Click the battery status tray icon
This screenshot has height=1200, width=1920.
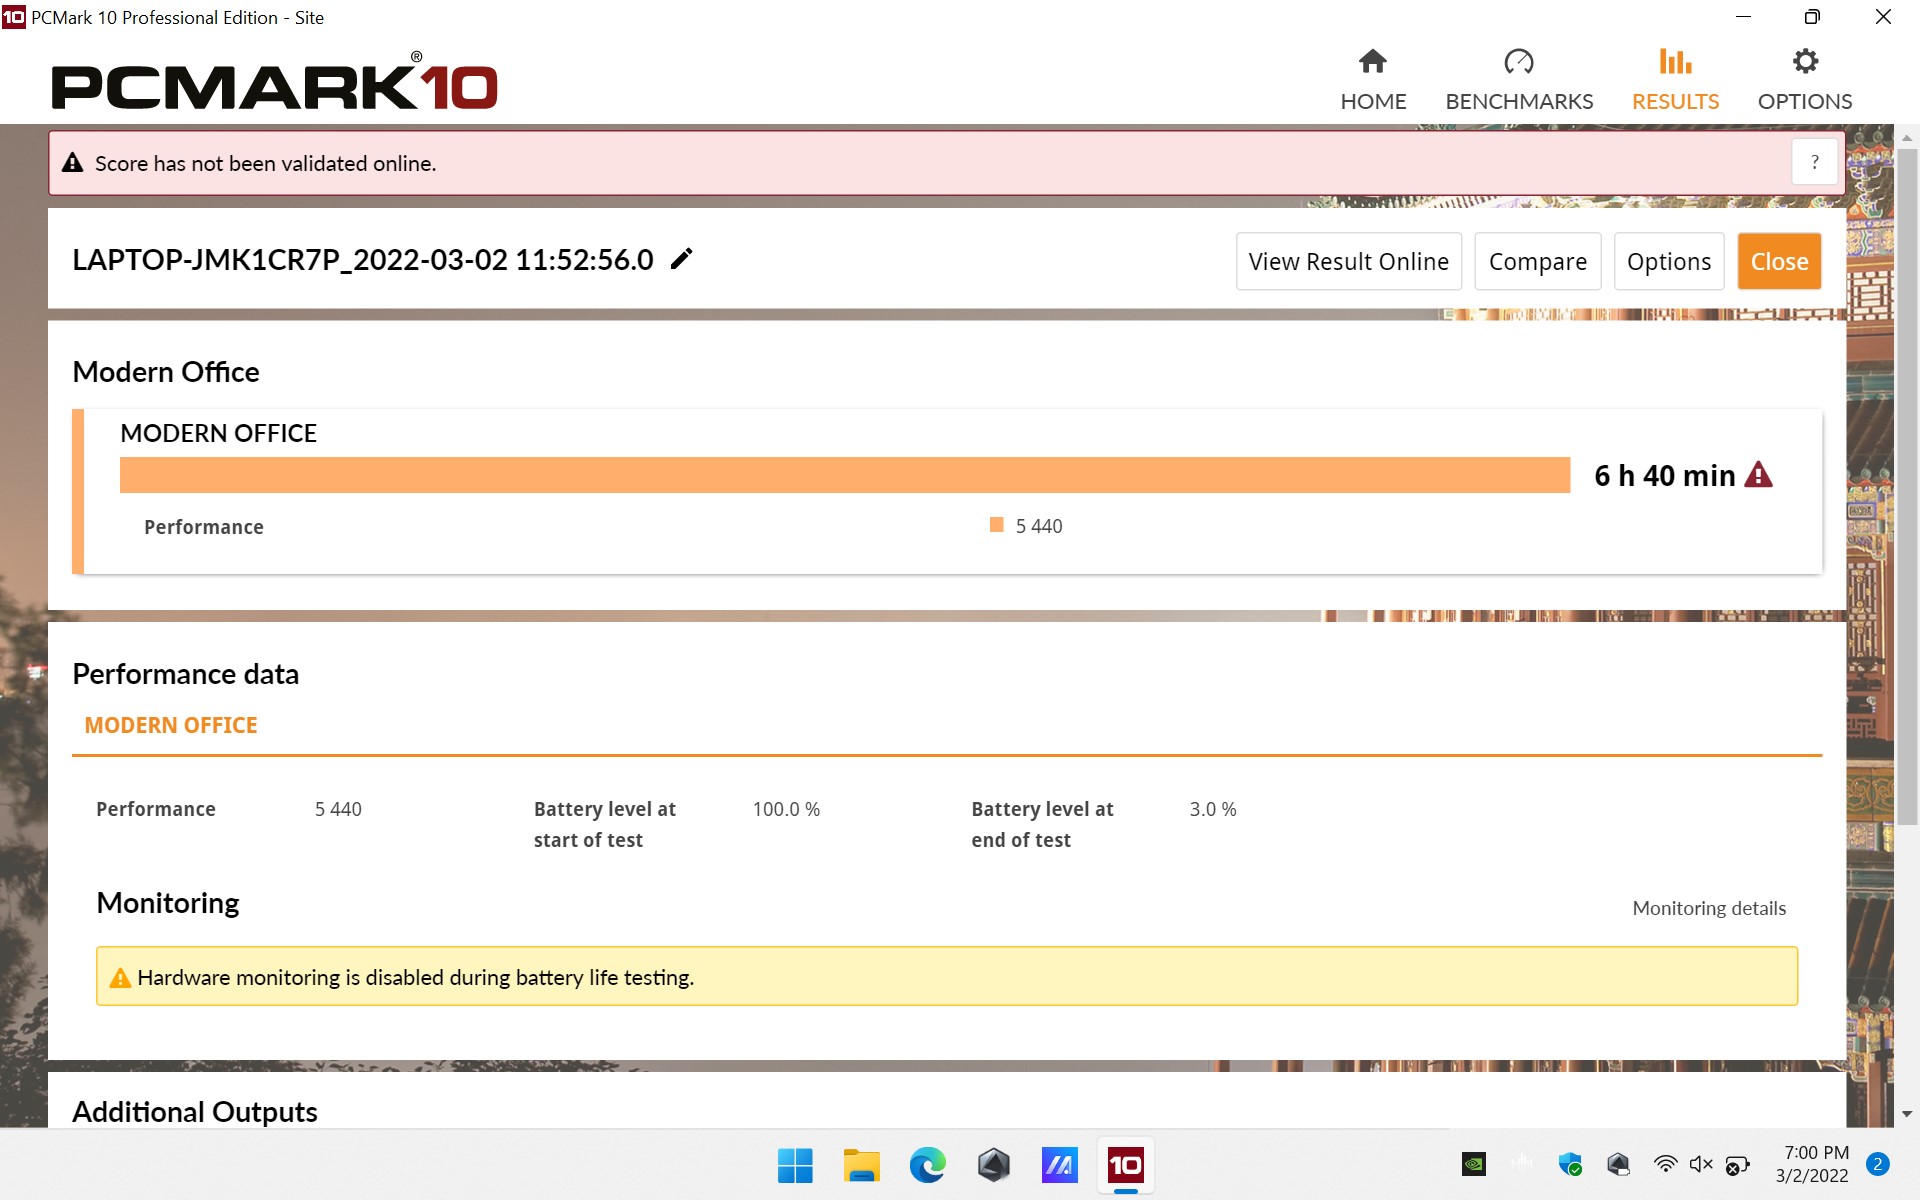(1738, 1164)
